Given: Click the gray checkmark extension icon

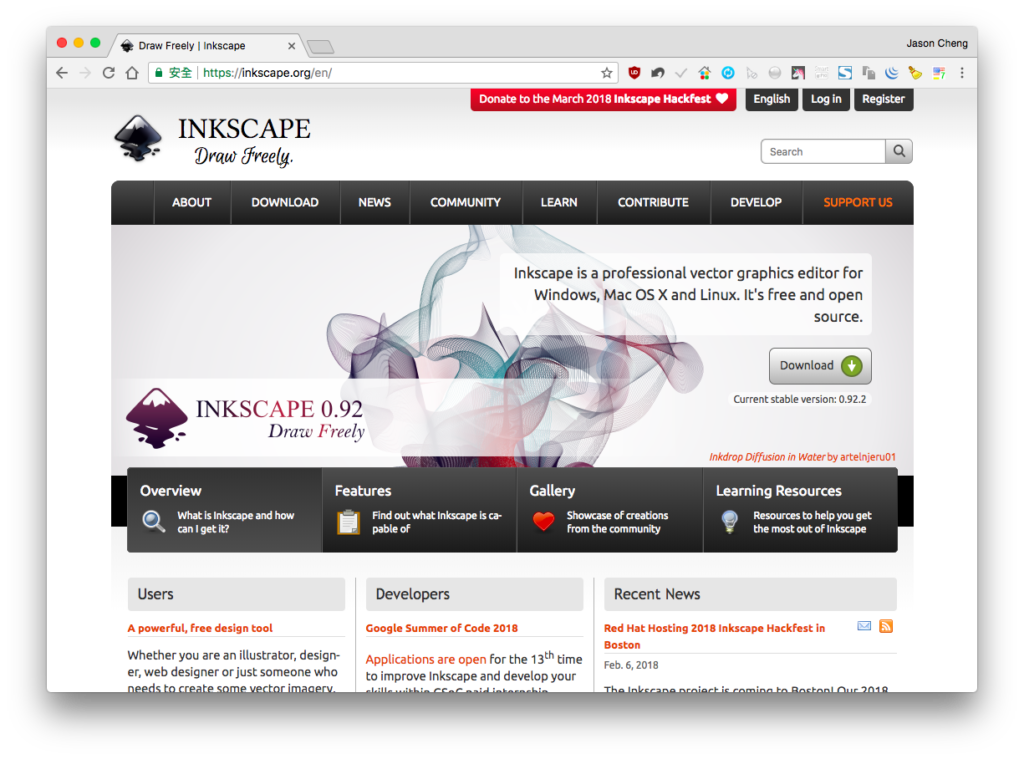Looking at the screenshot, I should click(x=681, y=73).
